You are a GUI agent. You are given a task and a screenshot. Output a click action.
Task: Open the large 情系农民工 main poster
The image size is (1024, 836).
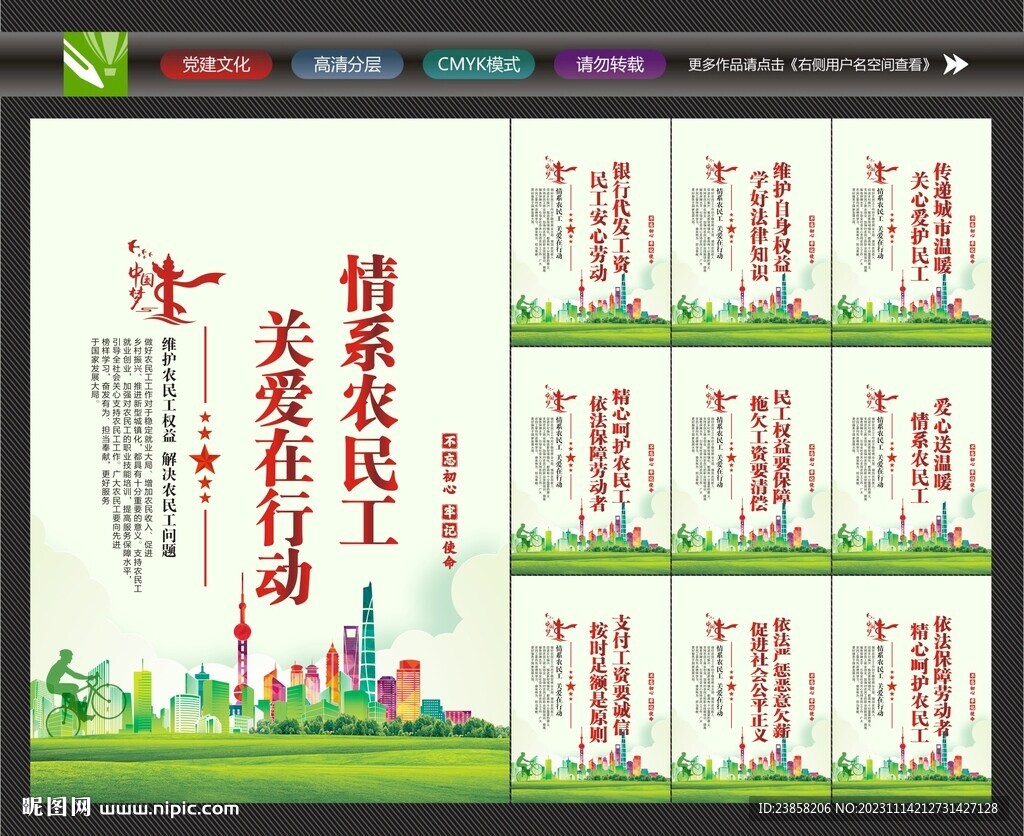pos(269,460)
